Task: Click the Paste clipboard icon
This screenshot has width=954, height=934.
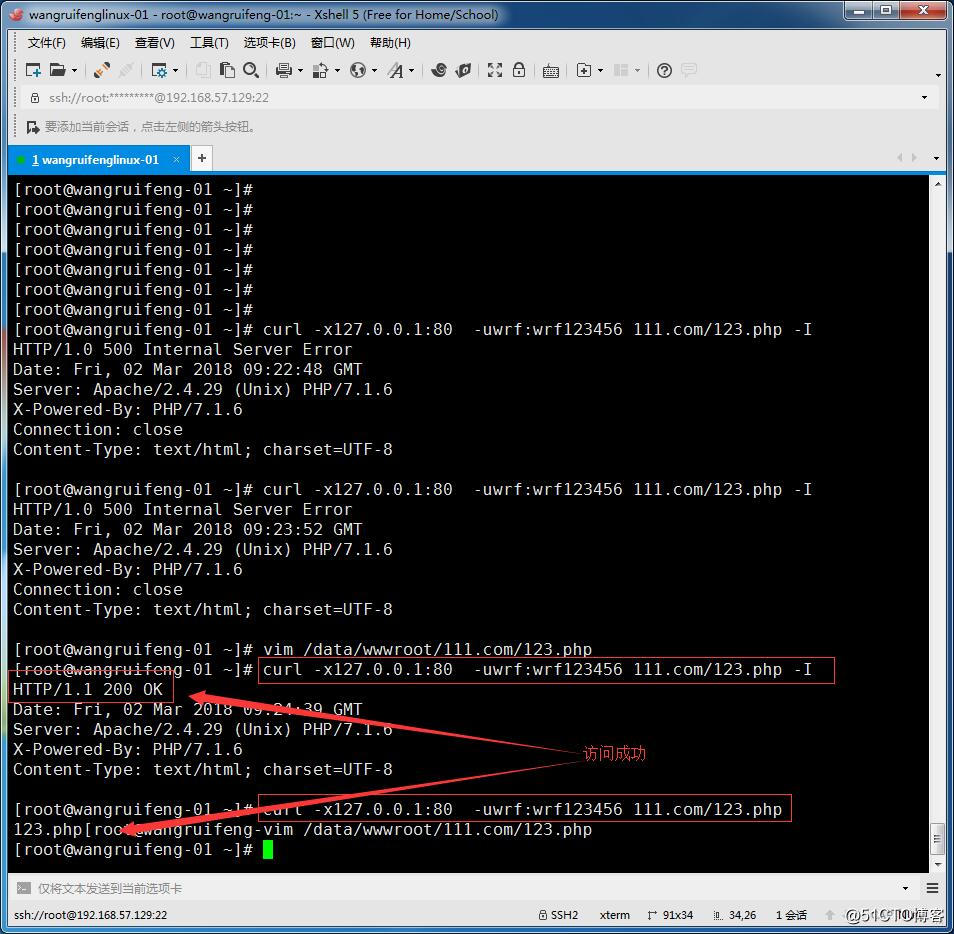Action: (227, 70)
